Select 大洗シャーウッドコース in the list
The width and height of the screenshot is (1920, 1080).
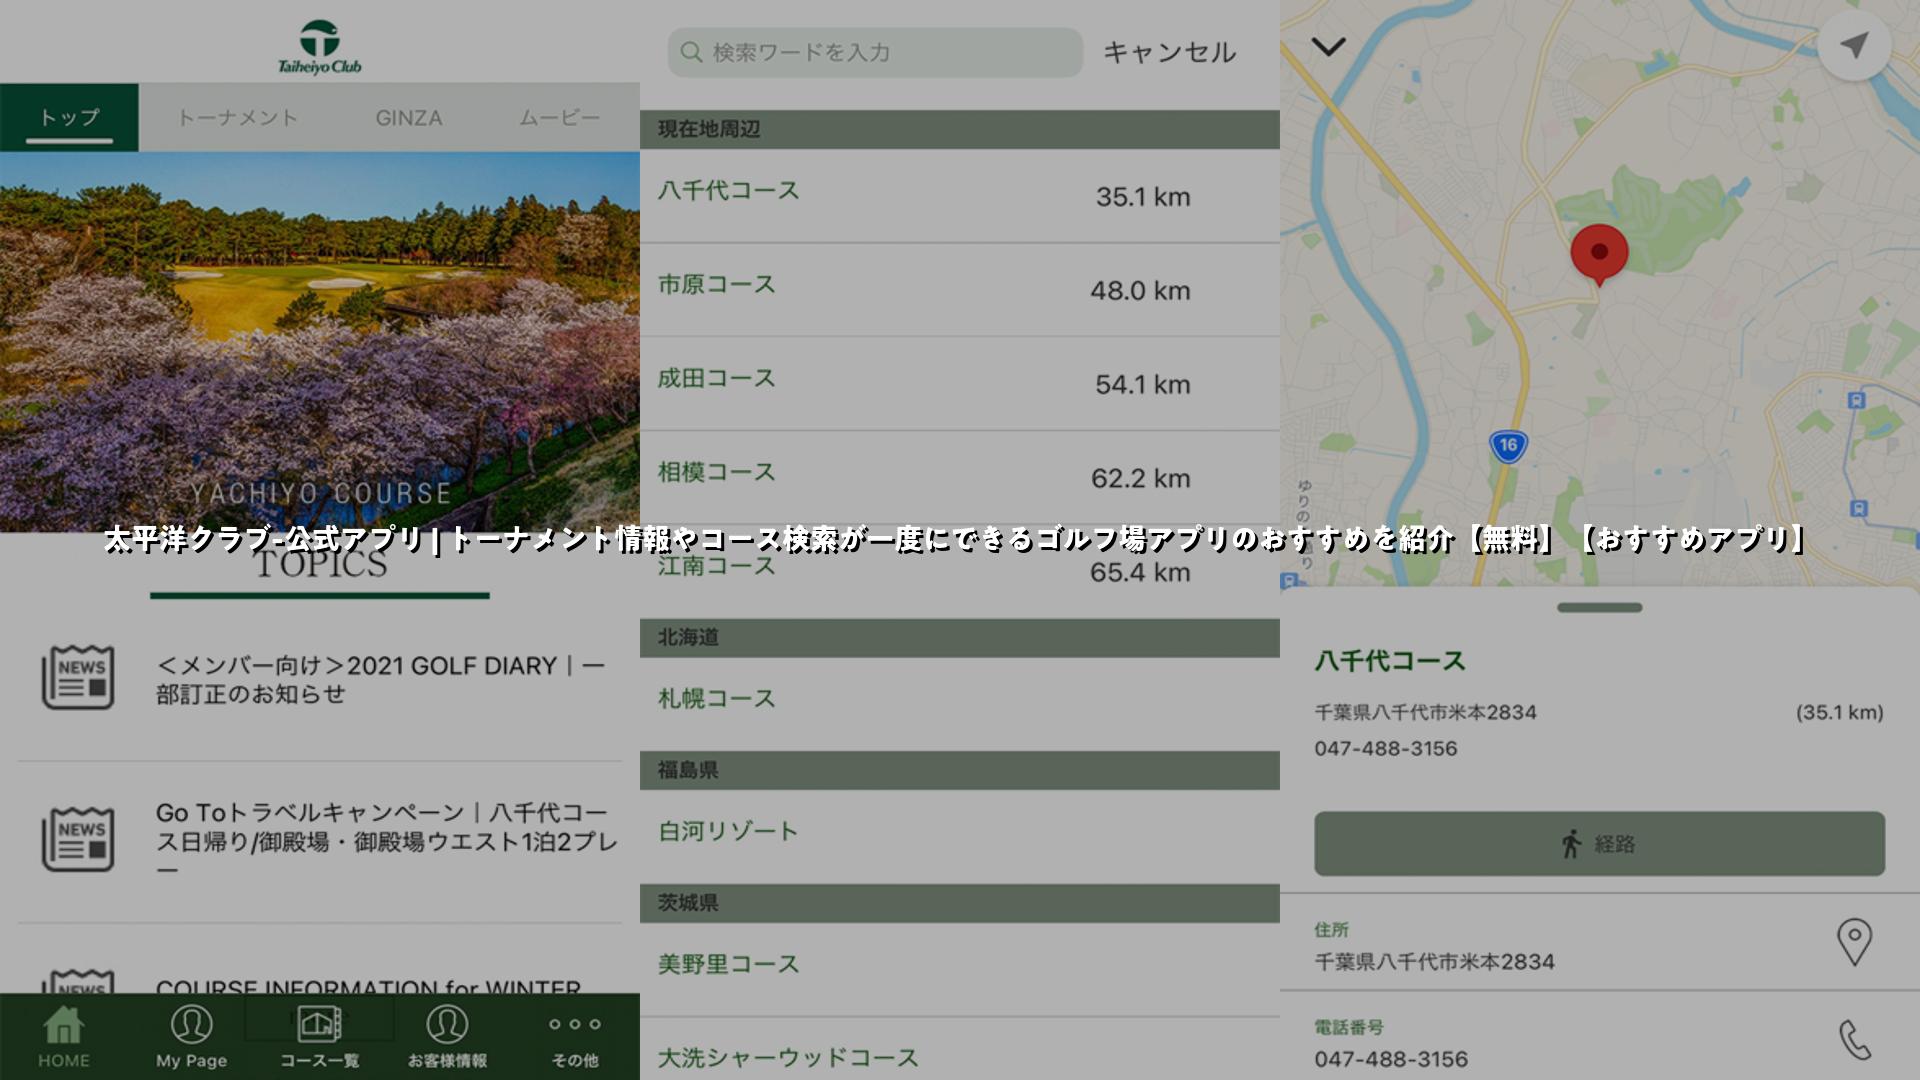pos(960,1050)
